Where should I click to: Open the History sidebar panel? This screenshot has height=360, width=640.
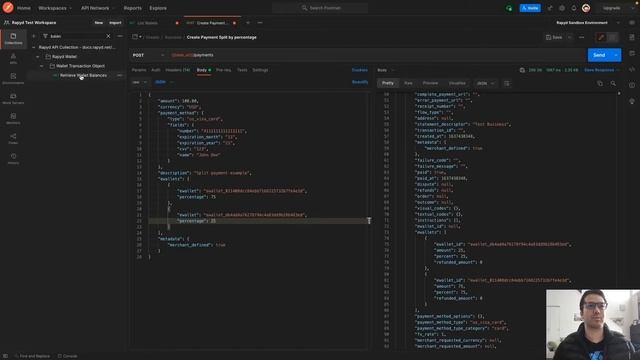13,159
